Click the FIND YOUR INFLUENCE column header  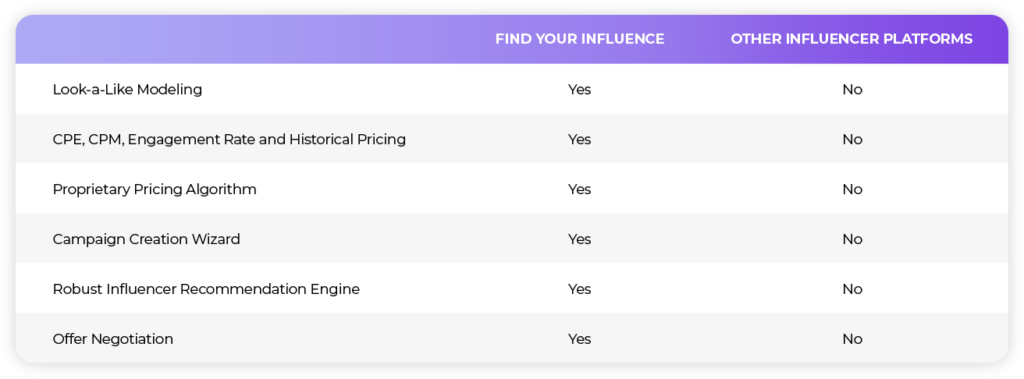(579, 39)
